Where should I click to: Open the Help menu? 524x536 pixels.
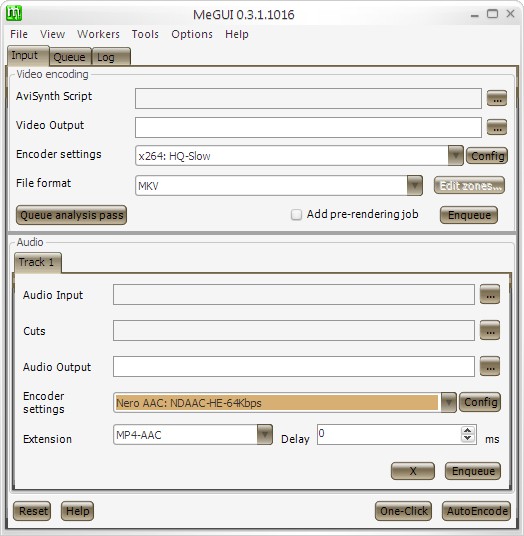point(237,34)
